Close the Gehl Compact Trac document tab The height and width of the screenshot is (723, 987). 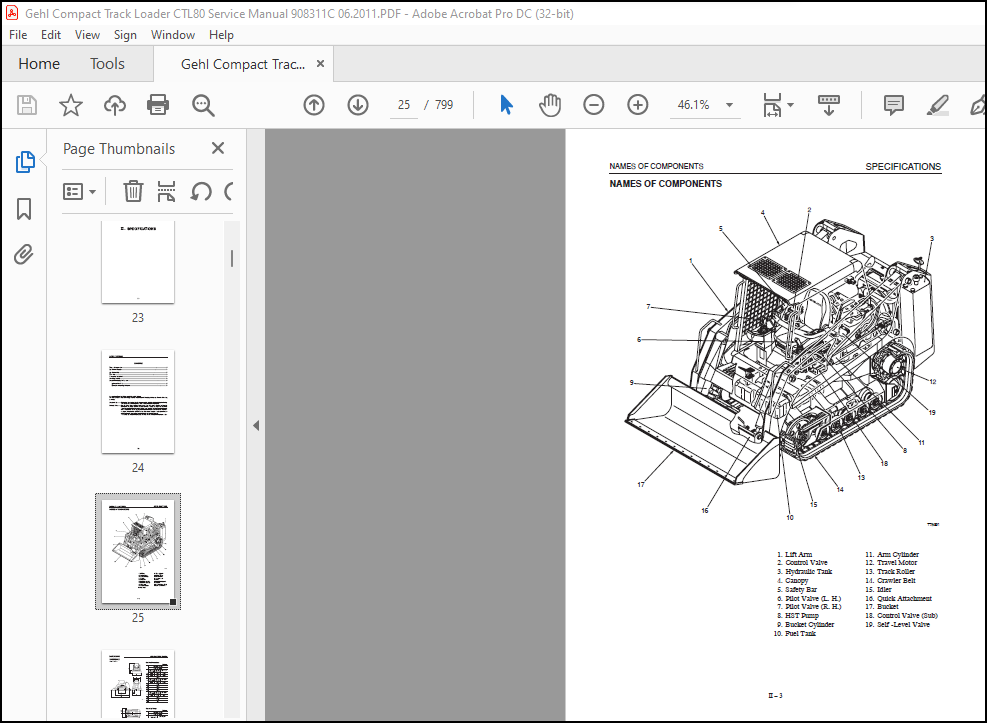320,64
